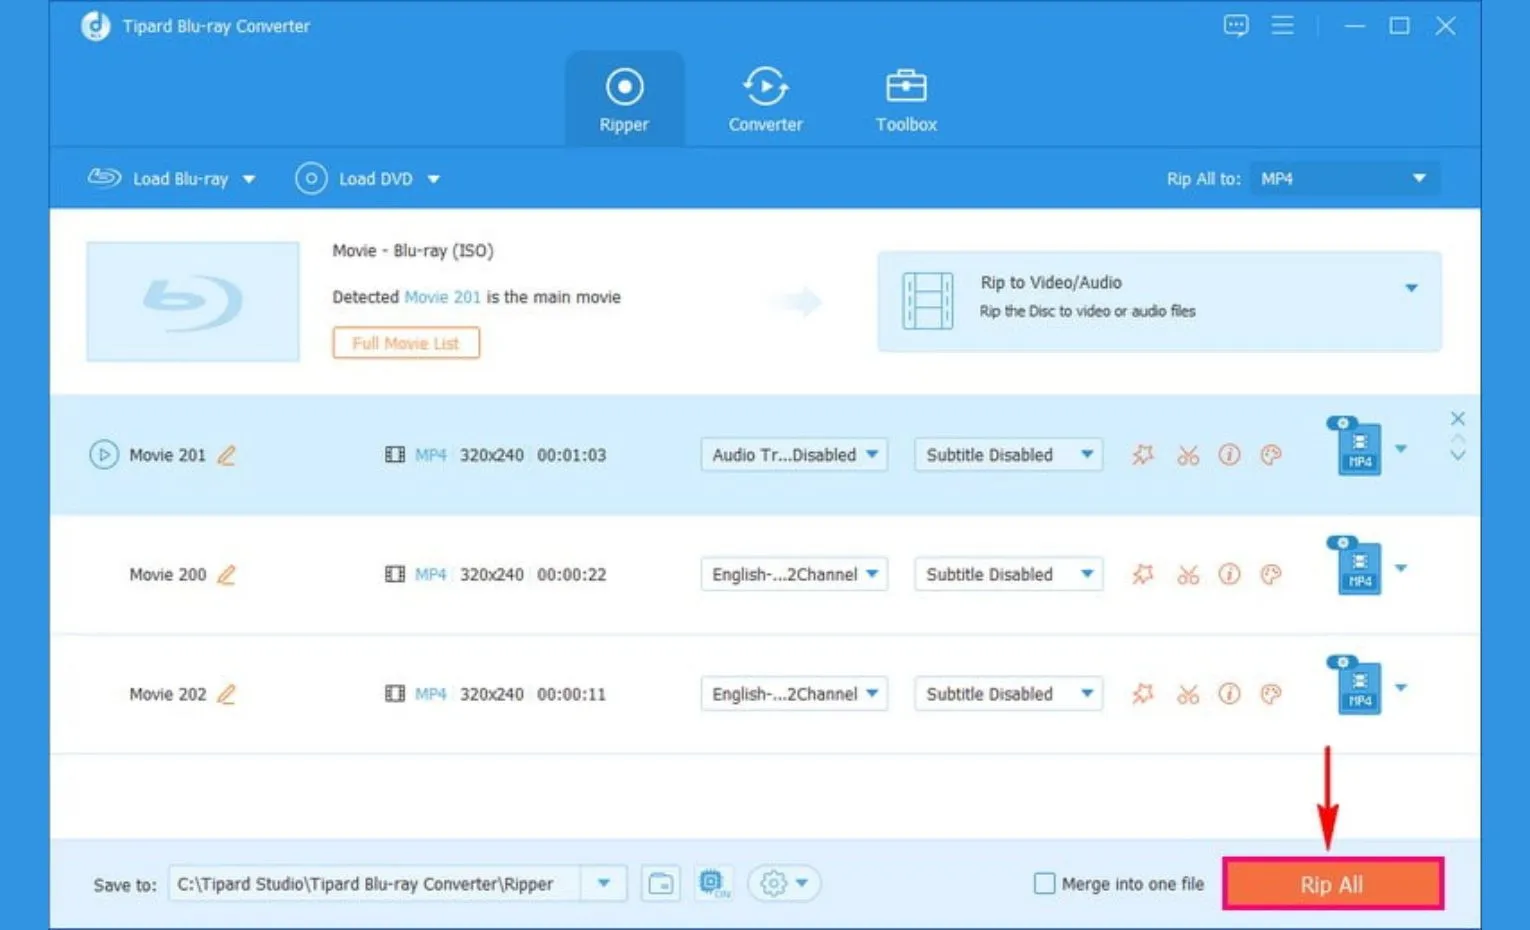Show media info for Movie 202
The width and height of the screenshot is (1530, 930).
pyautogui.click(x=1229, y=694)
